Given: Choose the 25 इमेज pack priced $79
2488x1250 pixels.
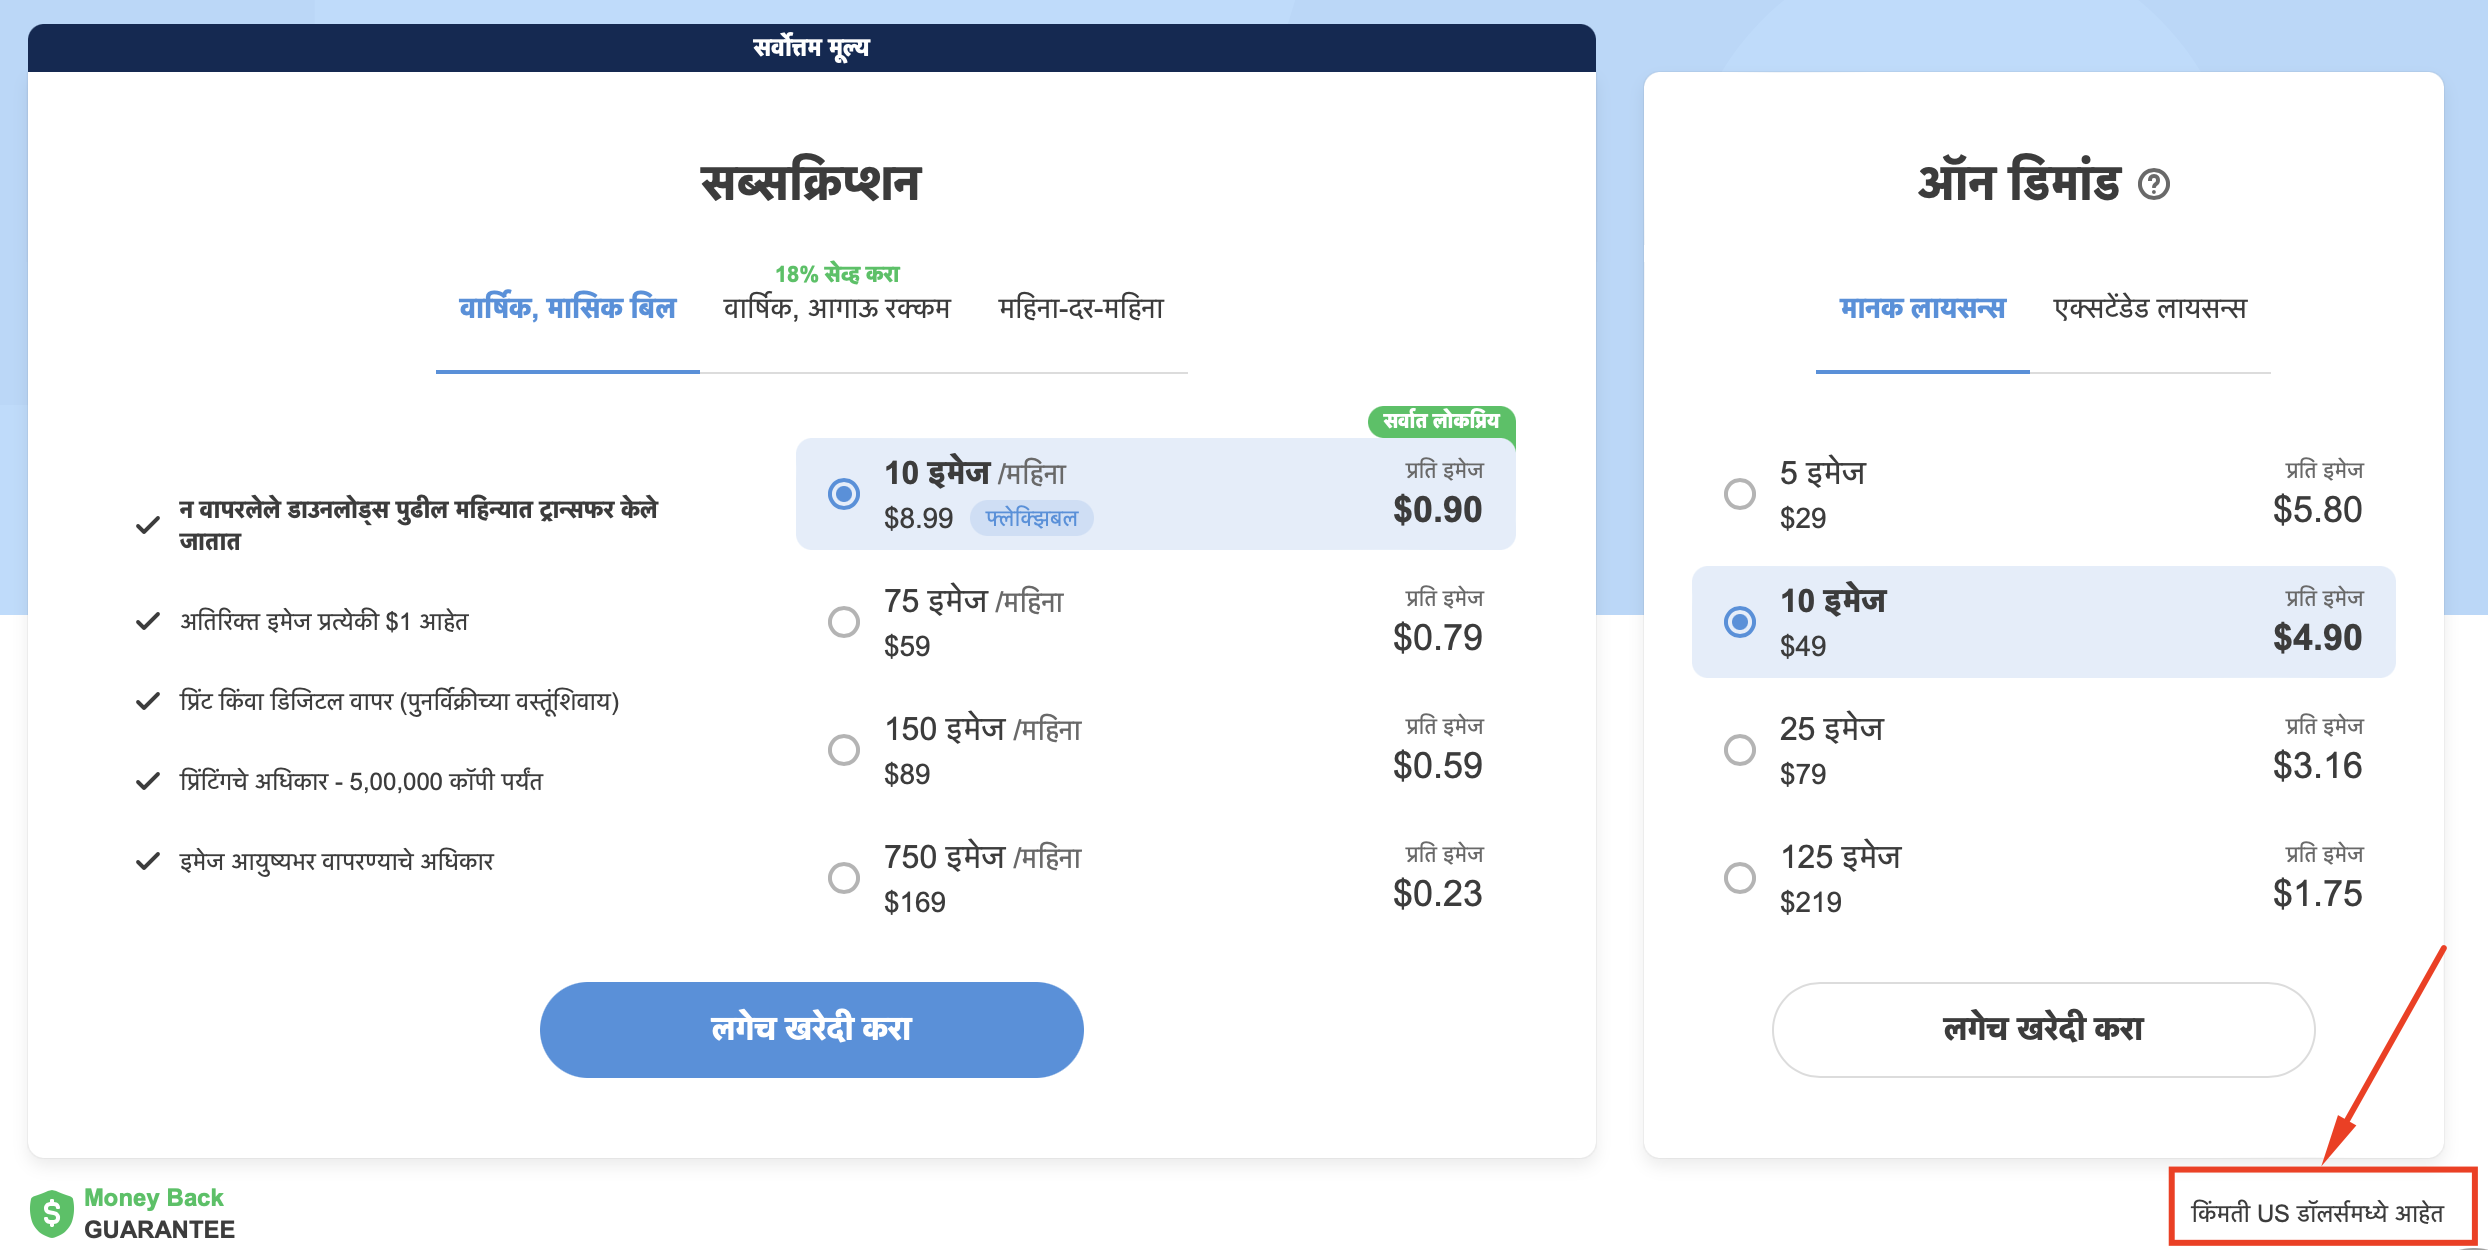Looking at the screenshot, I should pos(1741,749).
